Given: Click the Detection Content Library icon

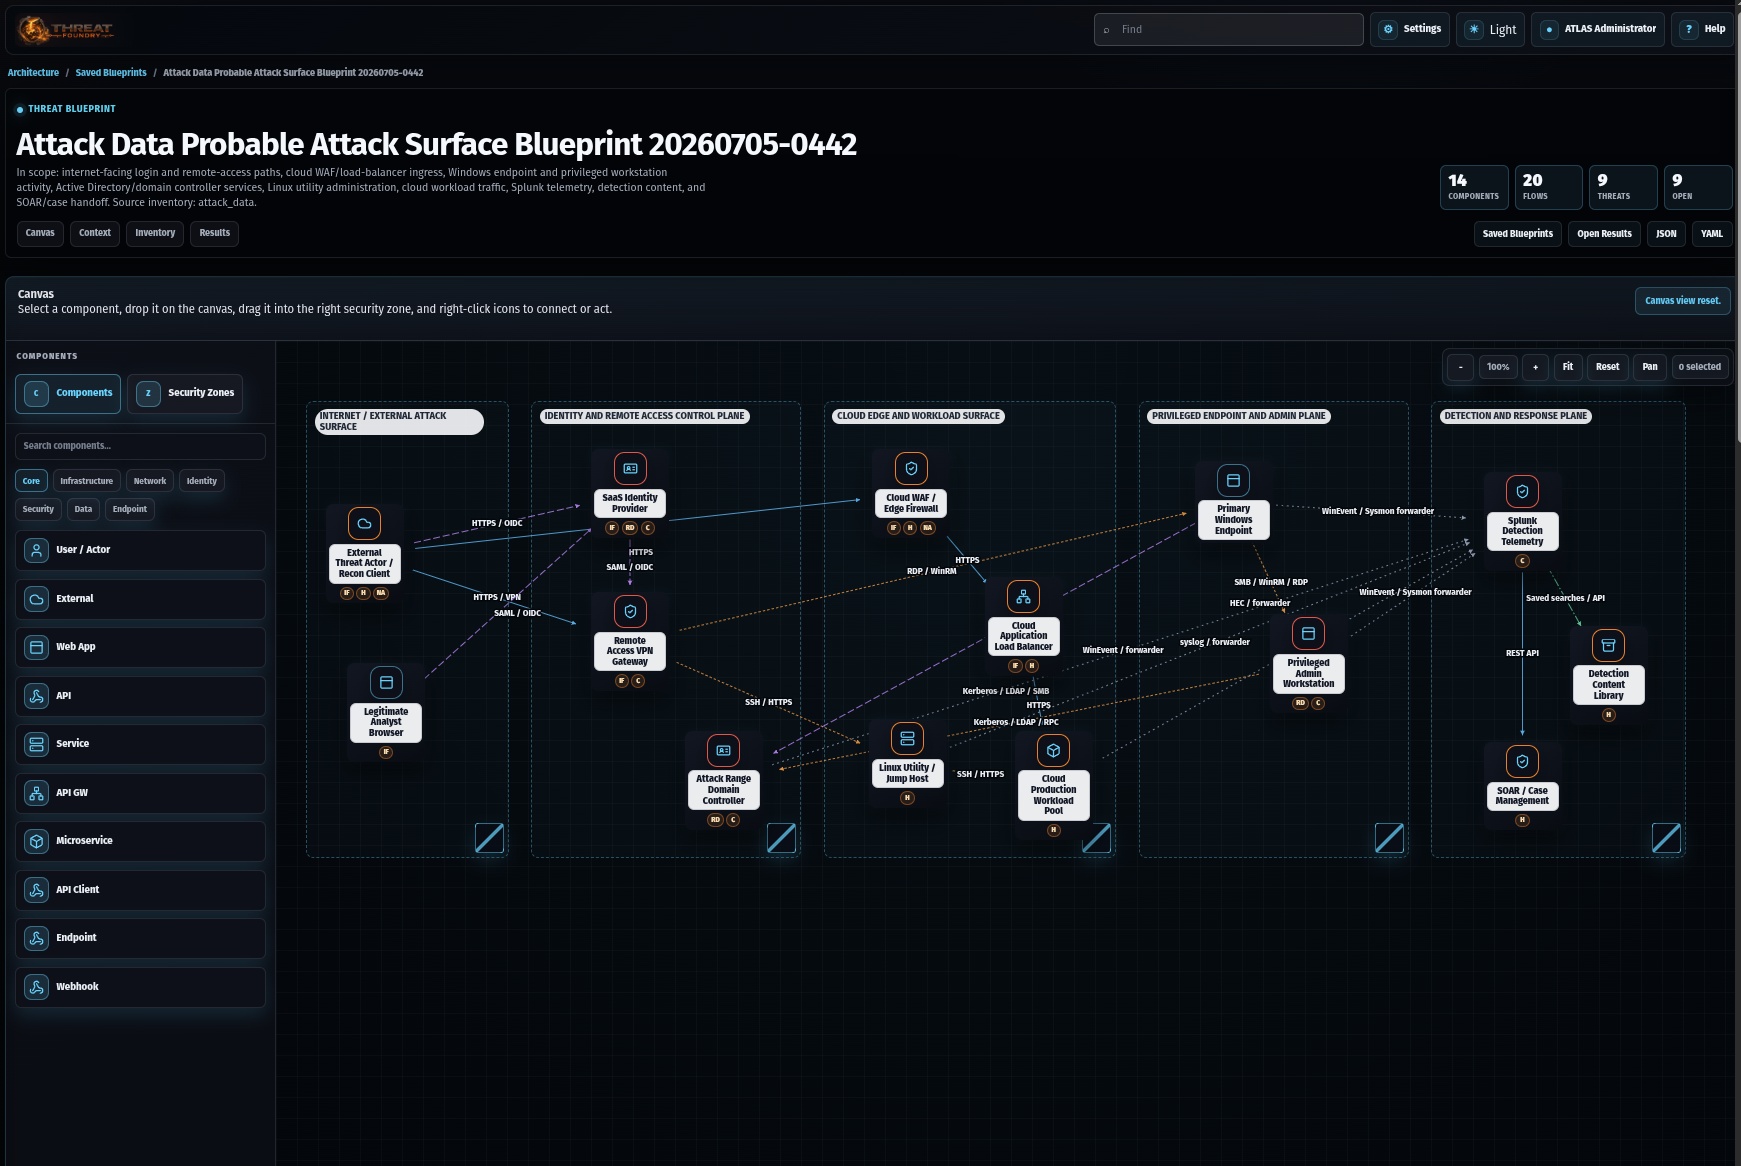Looking at the screenshot, I should tap(1608, 645).
